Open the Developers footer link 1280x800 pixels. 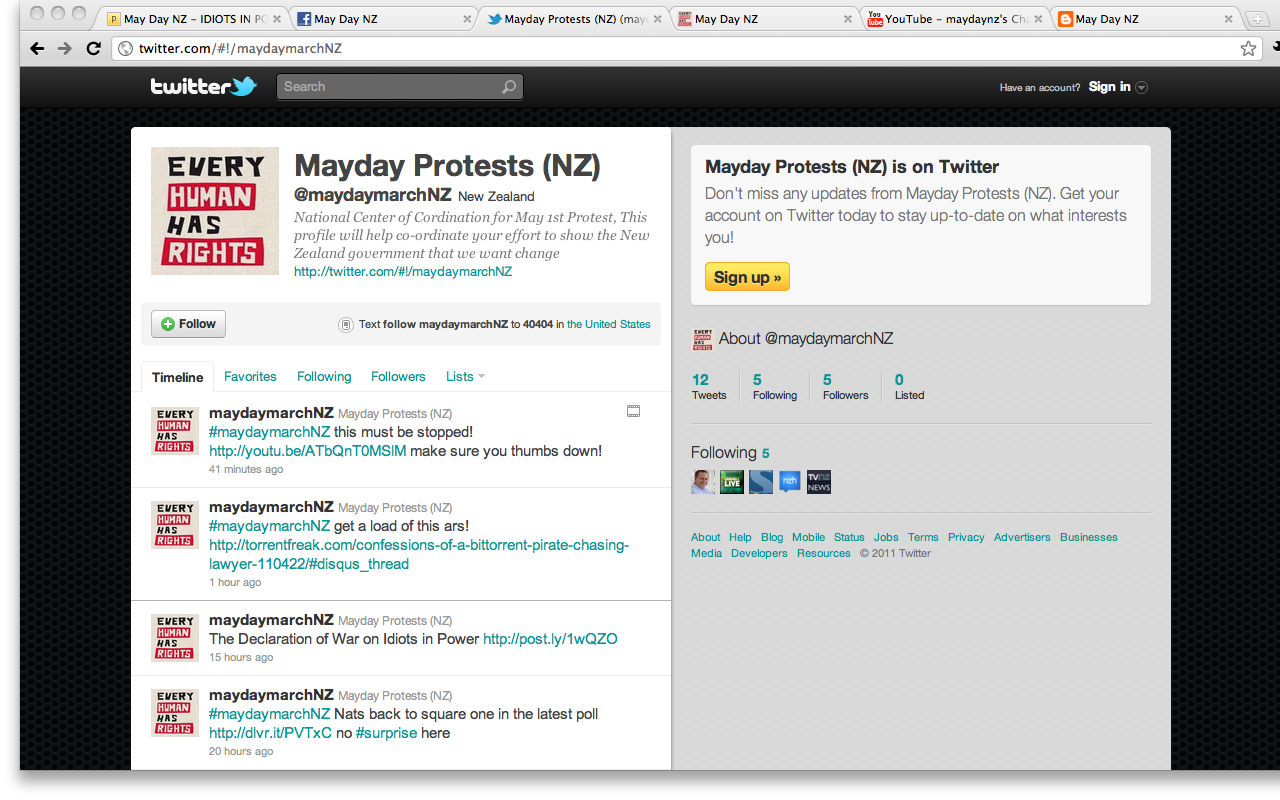759,553
